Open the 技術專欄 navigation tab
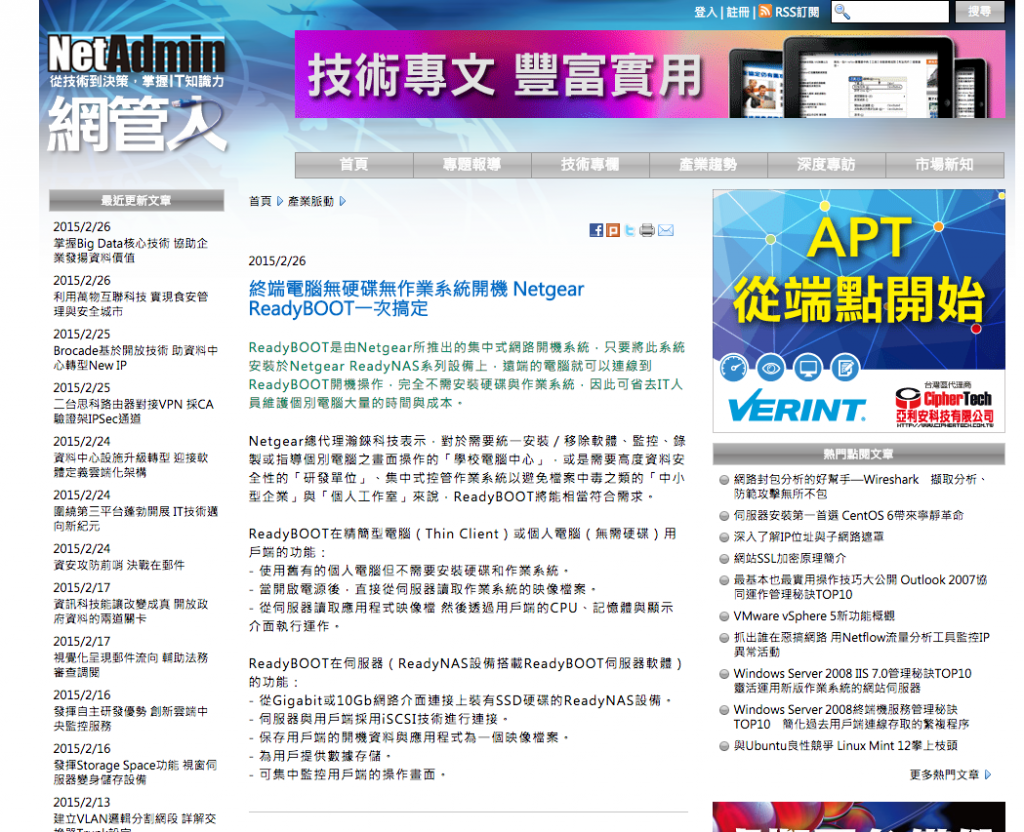This screenshot has height=832, width=1024. 590,165
